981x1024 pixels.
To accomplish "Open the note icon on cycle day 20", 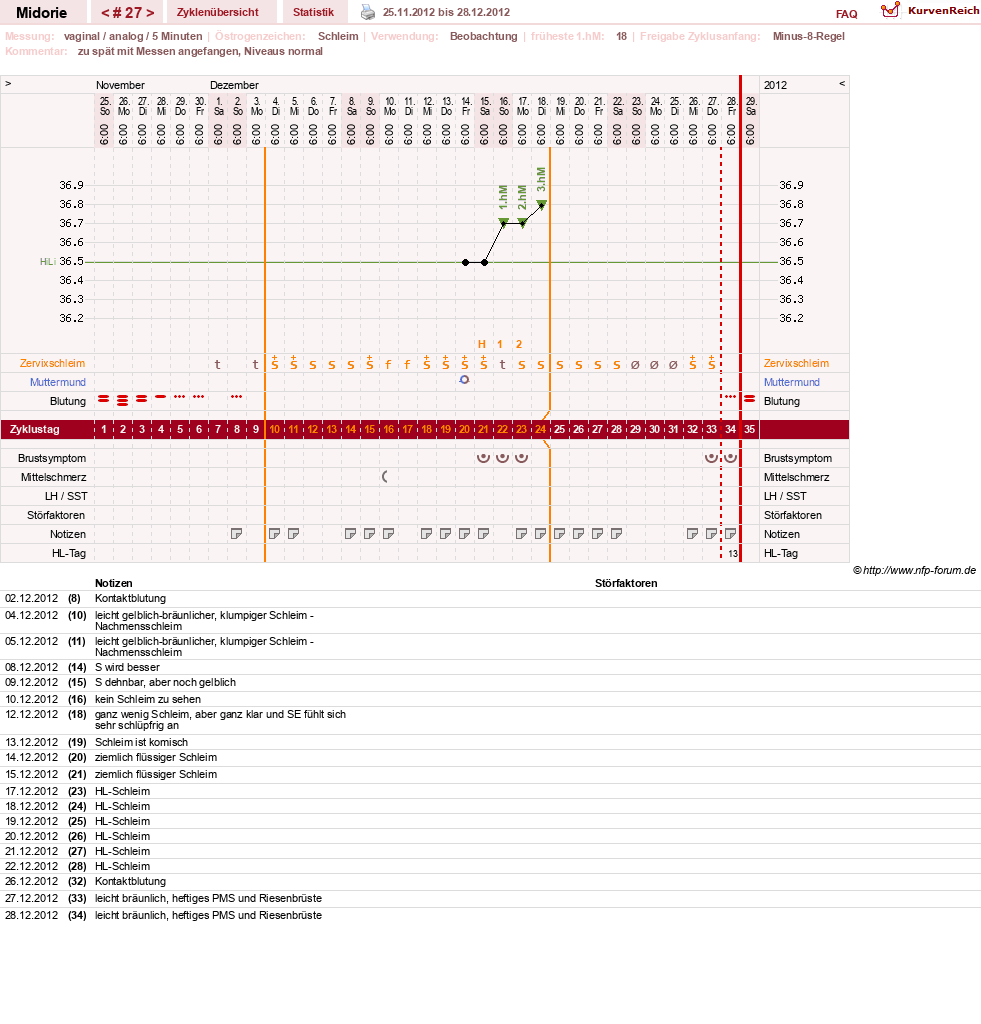I will coord(464,534).
